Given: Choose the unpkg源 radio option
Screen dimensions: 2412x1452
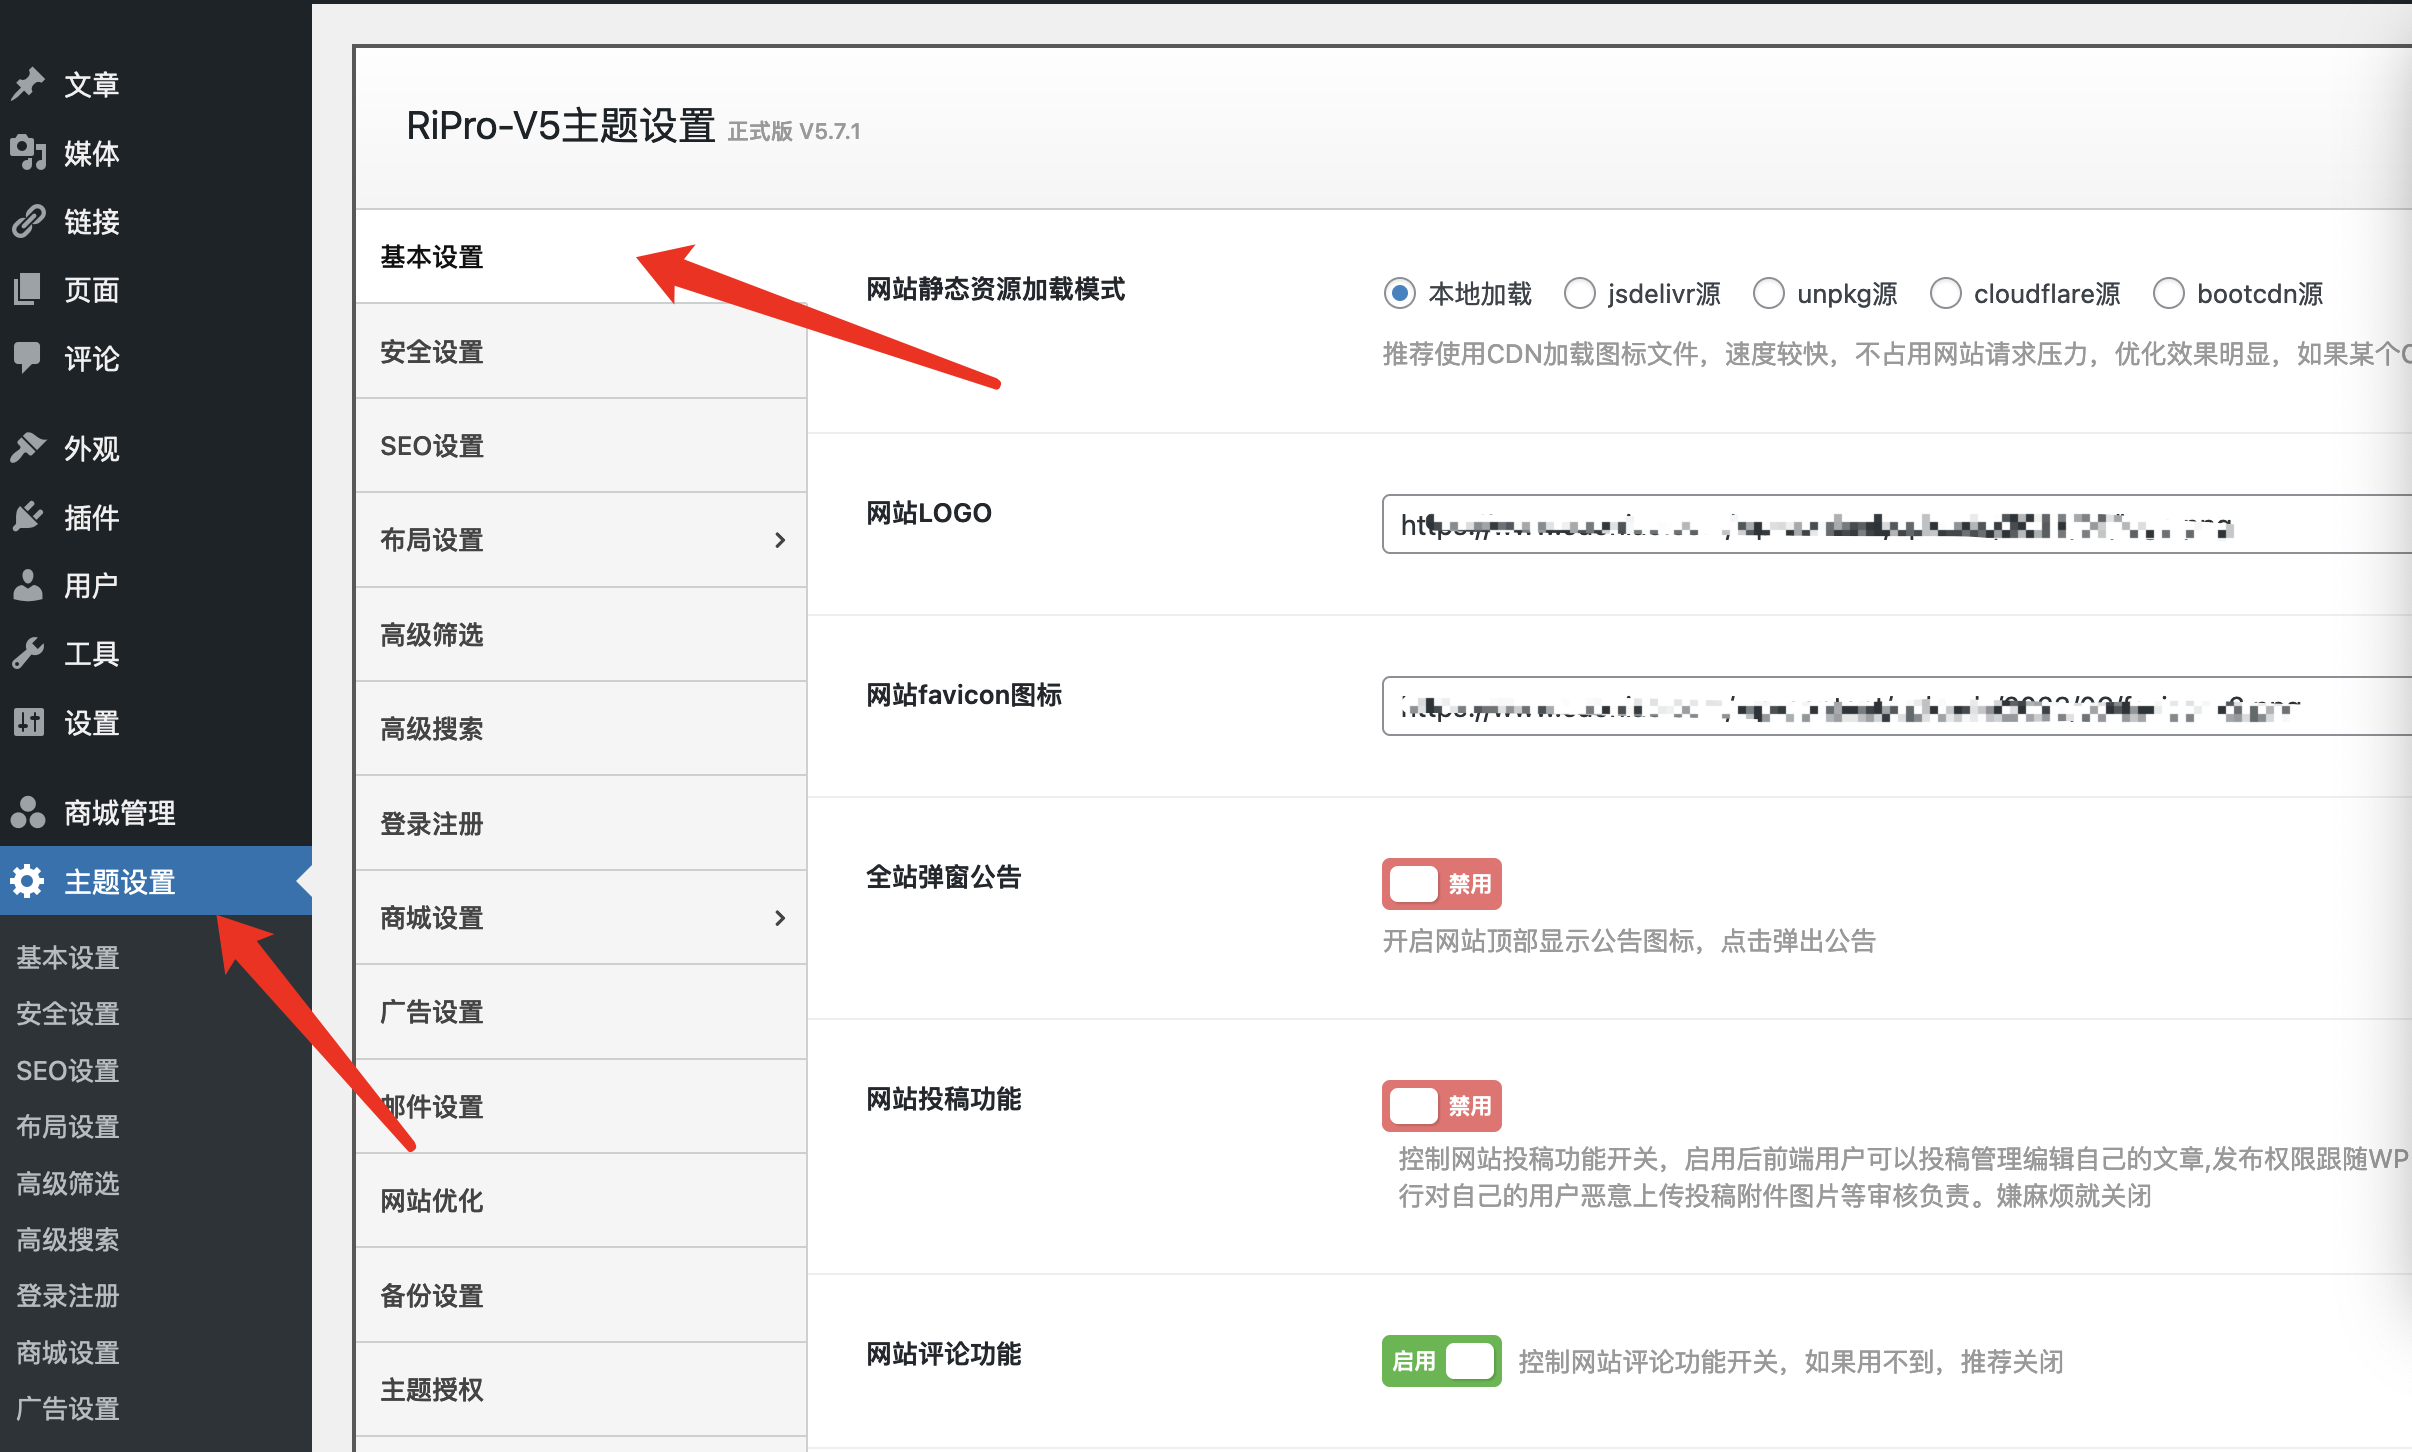Looking at the screenshot, I should 1769,294.
